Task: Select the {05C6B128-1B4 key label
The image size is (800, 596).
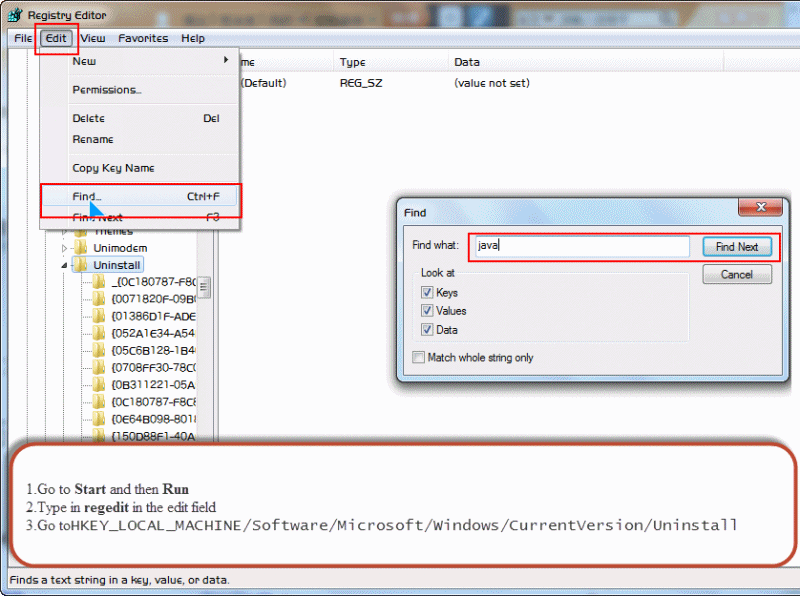Action: pyautogui.click(x=154, y=350)
